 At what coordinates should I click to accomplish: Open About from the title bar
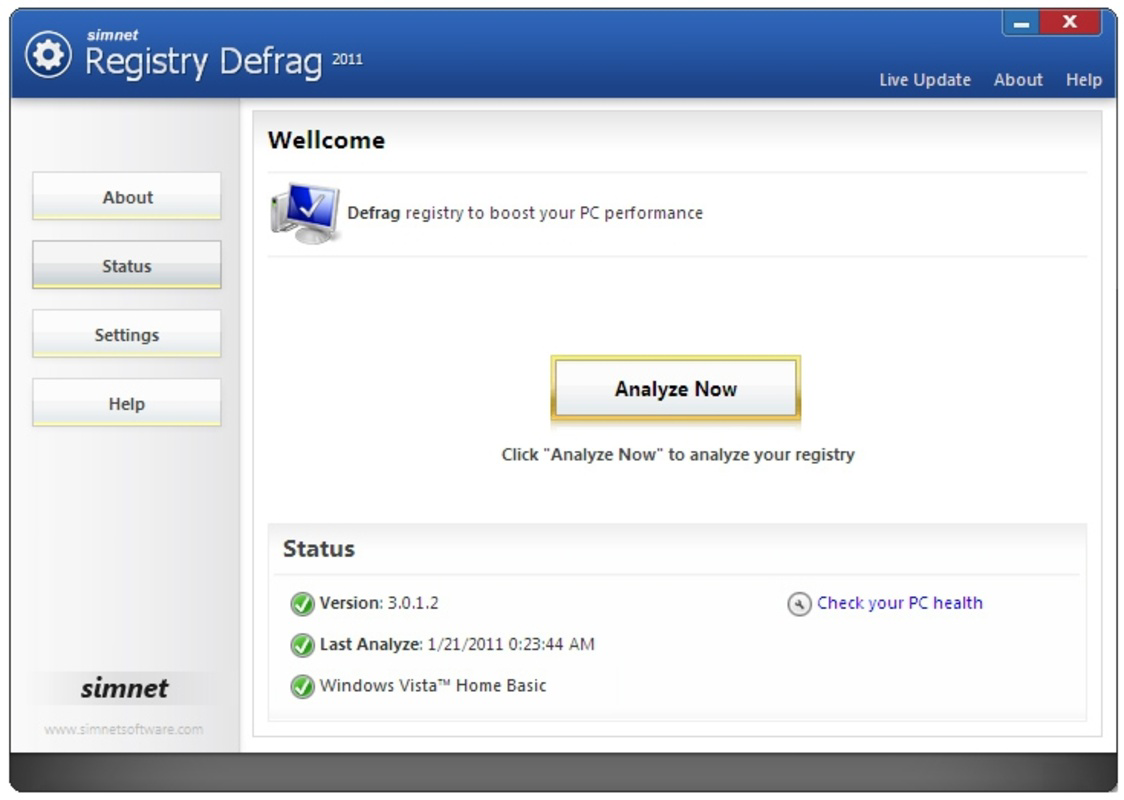point(1019,80)
